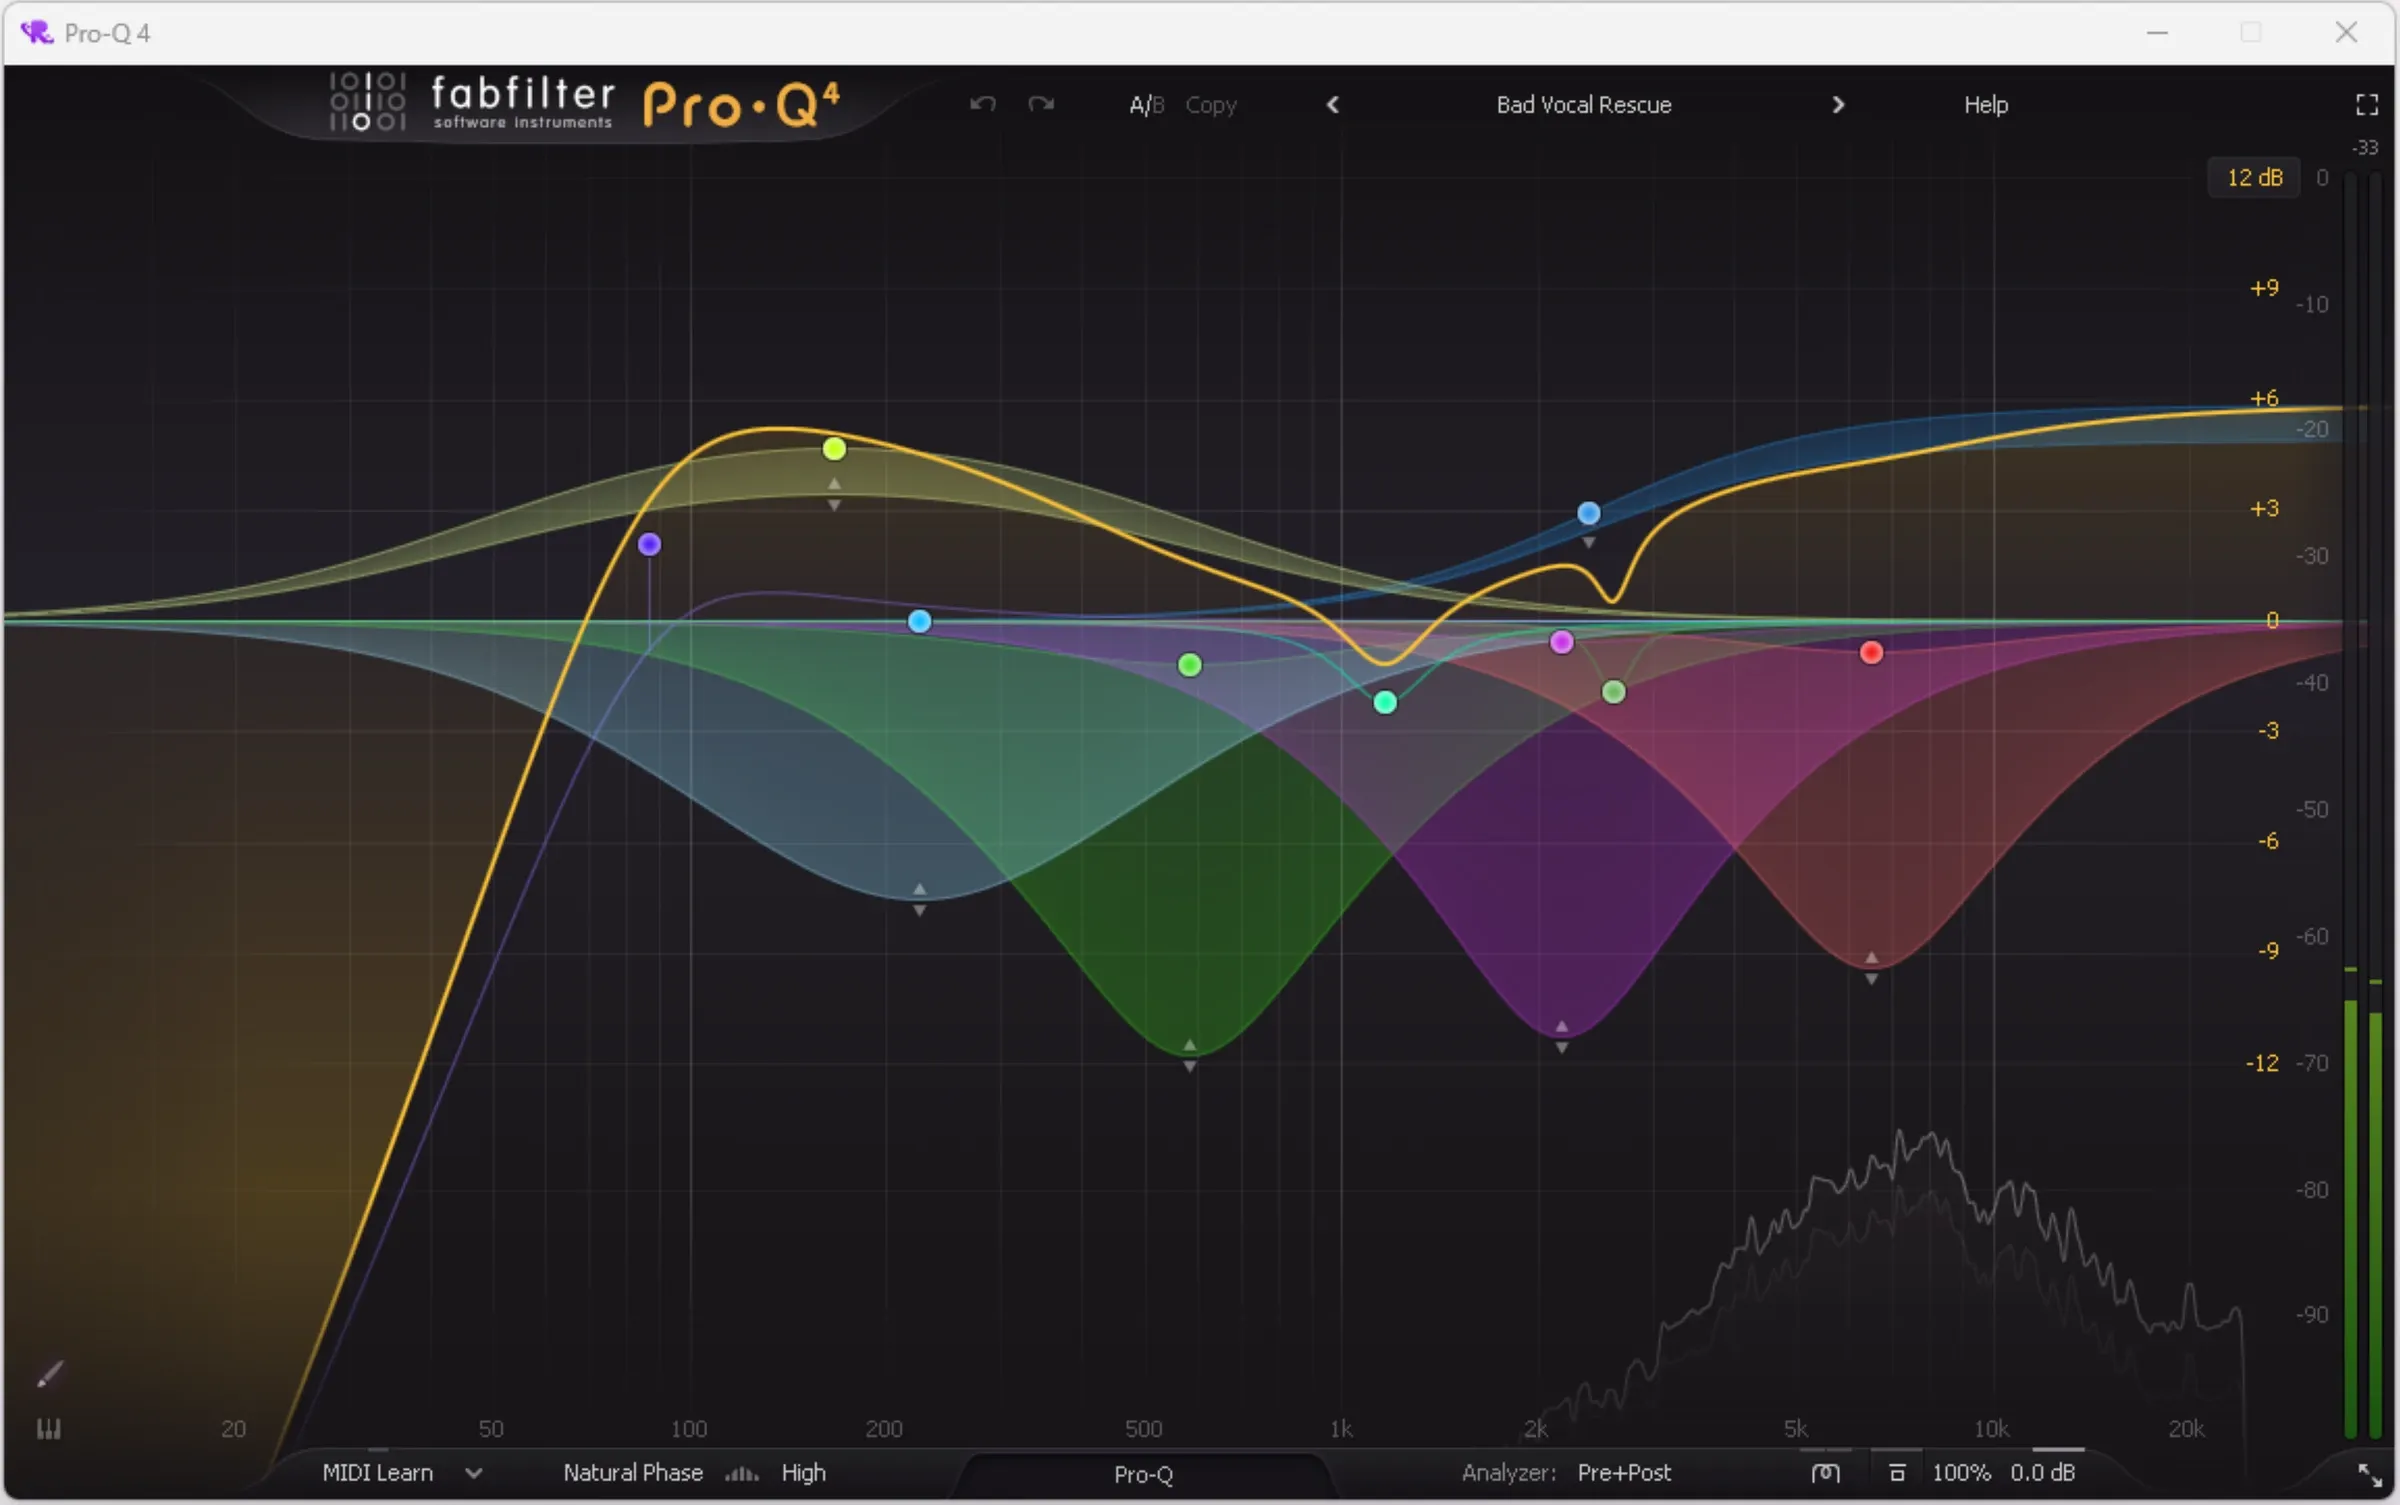This screenshot has width=2400, height=1505.
Task: Click the redo arrow icon
Action: [1041, 104]
